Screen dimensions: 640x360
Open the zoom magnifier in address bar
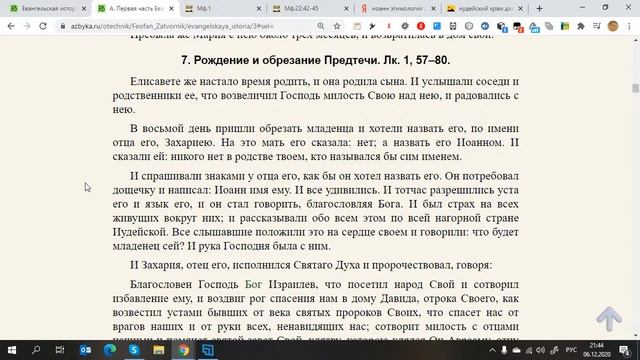[321, 26]
